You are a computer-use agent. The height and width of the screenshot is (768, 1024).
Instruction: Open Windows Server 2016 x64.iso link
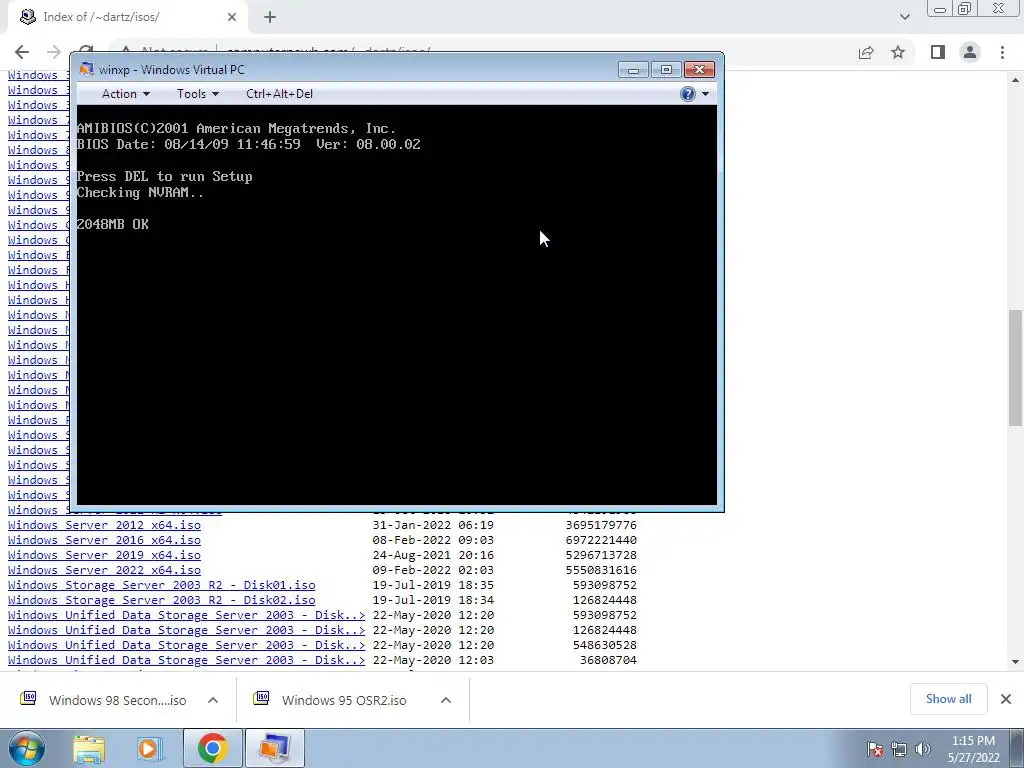(x=104, y=540)
